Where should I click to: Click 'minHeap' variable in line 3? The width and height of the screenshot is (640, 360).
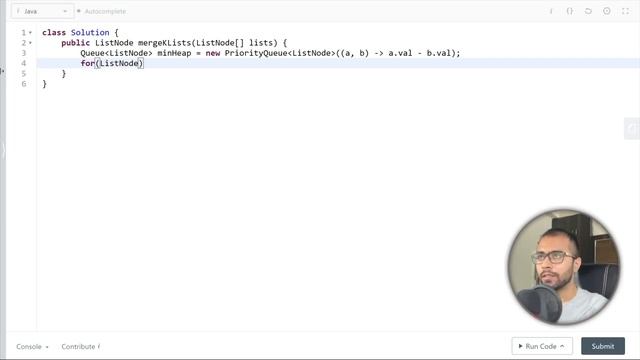tap(174, 53)
